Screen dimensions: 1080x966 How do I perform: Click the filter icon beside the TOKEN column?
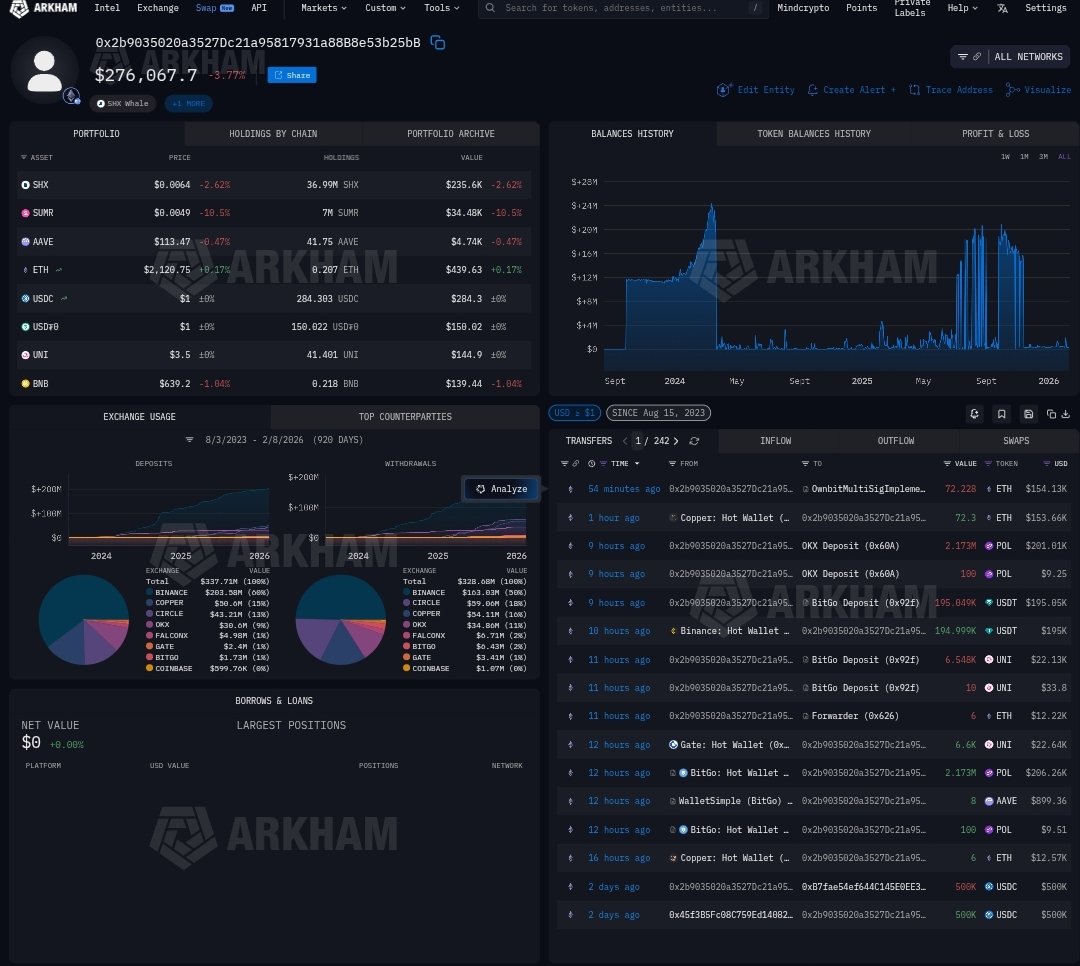coord(988,464)
